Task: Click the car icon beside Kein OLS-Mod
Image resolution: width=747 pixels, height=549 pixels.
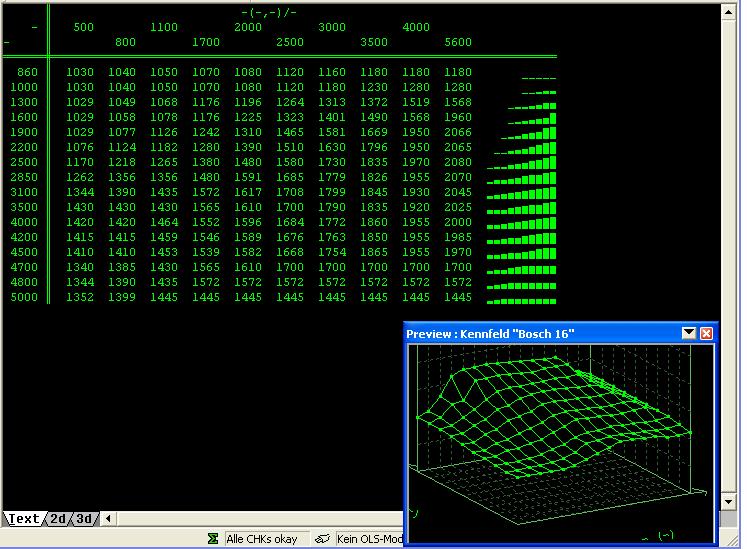Action: (323, 539)
